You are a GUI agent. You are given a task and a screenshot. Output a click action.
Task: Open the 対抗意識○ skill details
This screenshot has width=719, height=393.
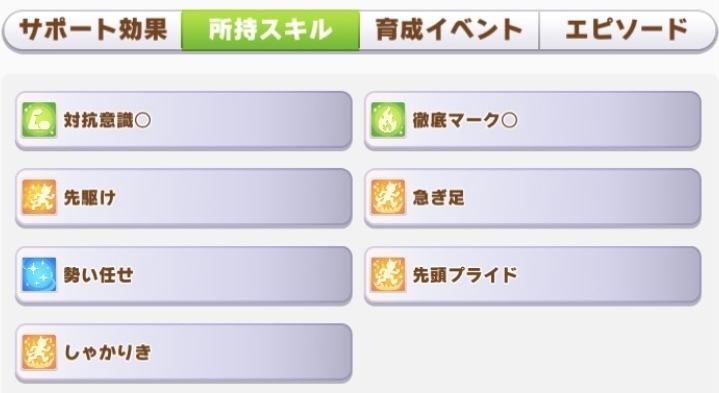pos(184,120)
